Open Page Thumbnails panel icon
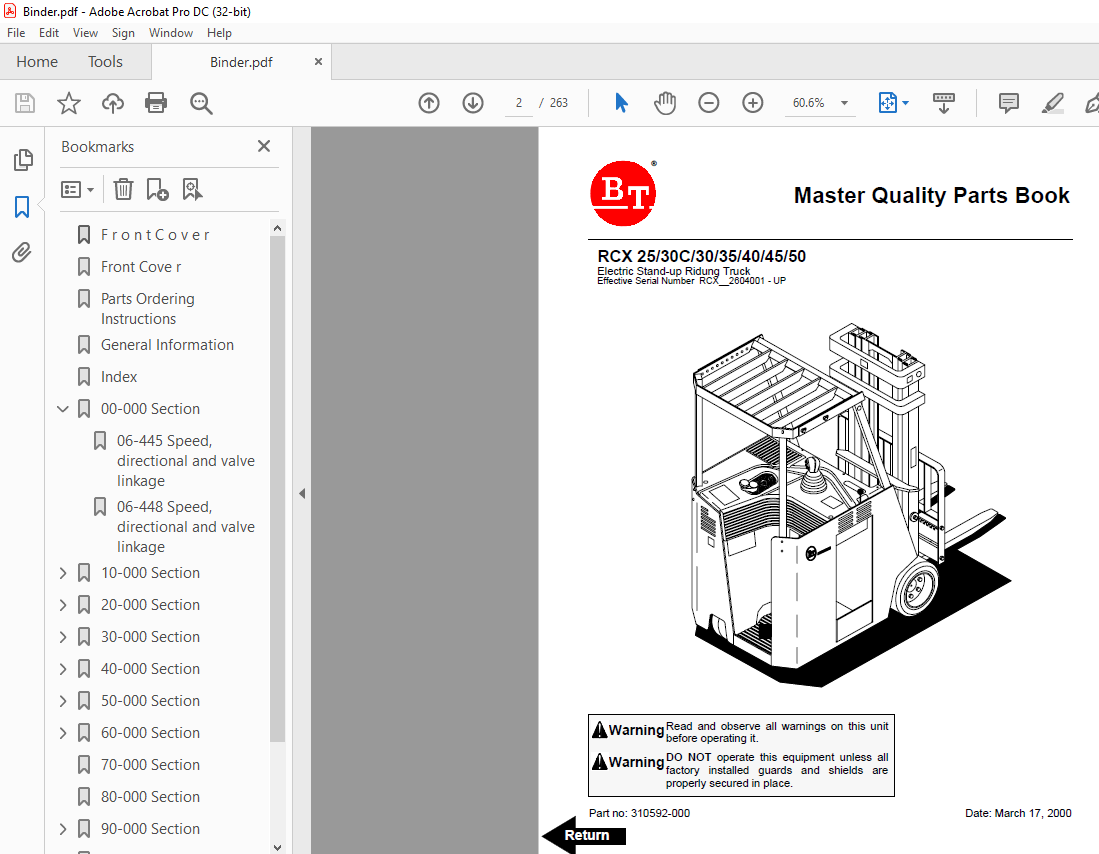Screen dimensions: 1099x854 tap(22, 160)
